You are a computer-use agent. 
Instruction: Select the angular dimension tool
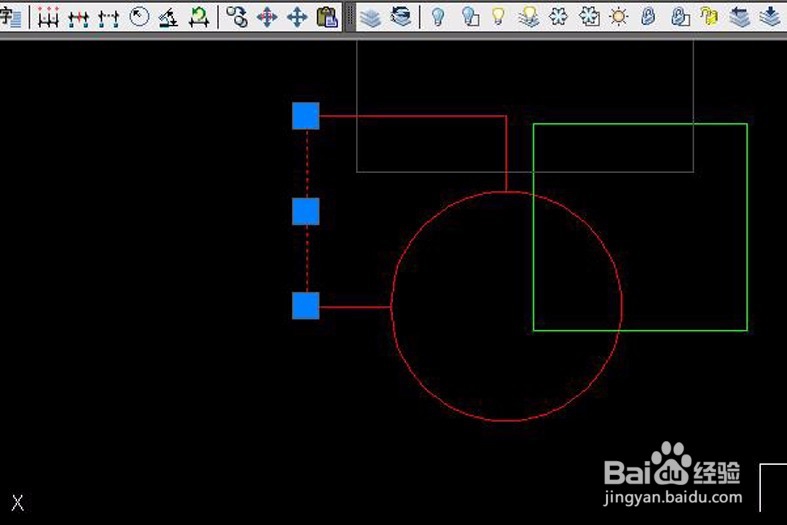pos(169,18)
